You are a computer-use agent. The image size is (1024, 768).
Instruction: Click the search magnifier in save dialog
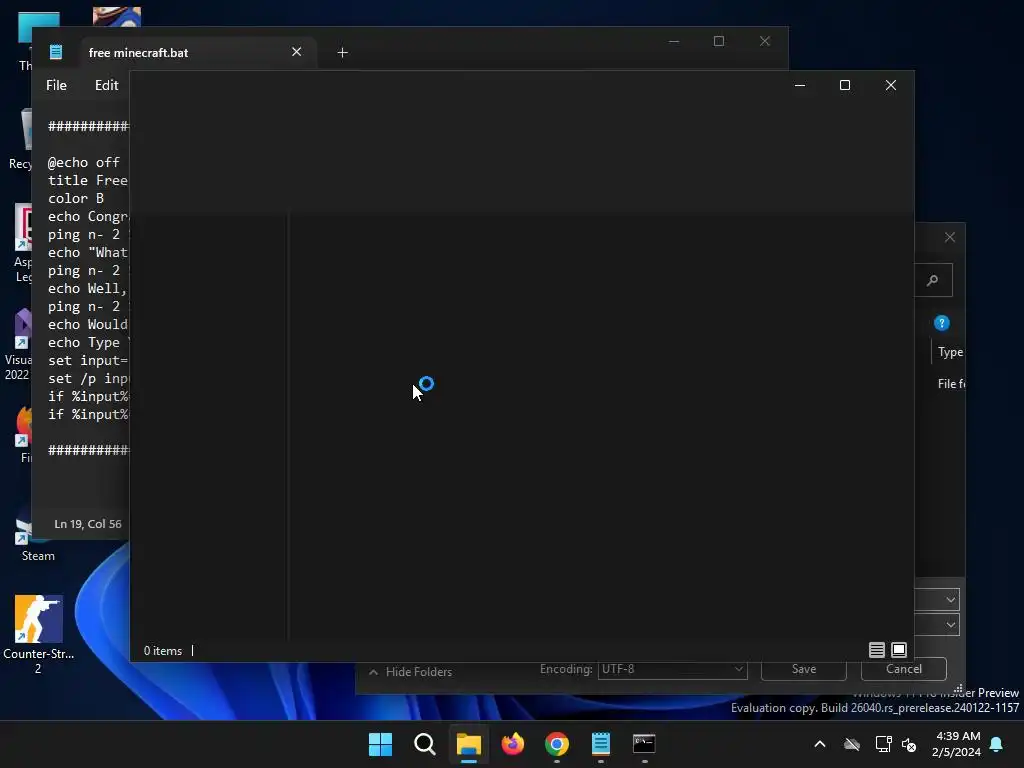pyautogui.click(x=933, y=280)
